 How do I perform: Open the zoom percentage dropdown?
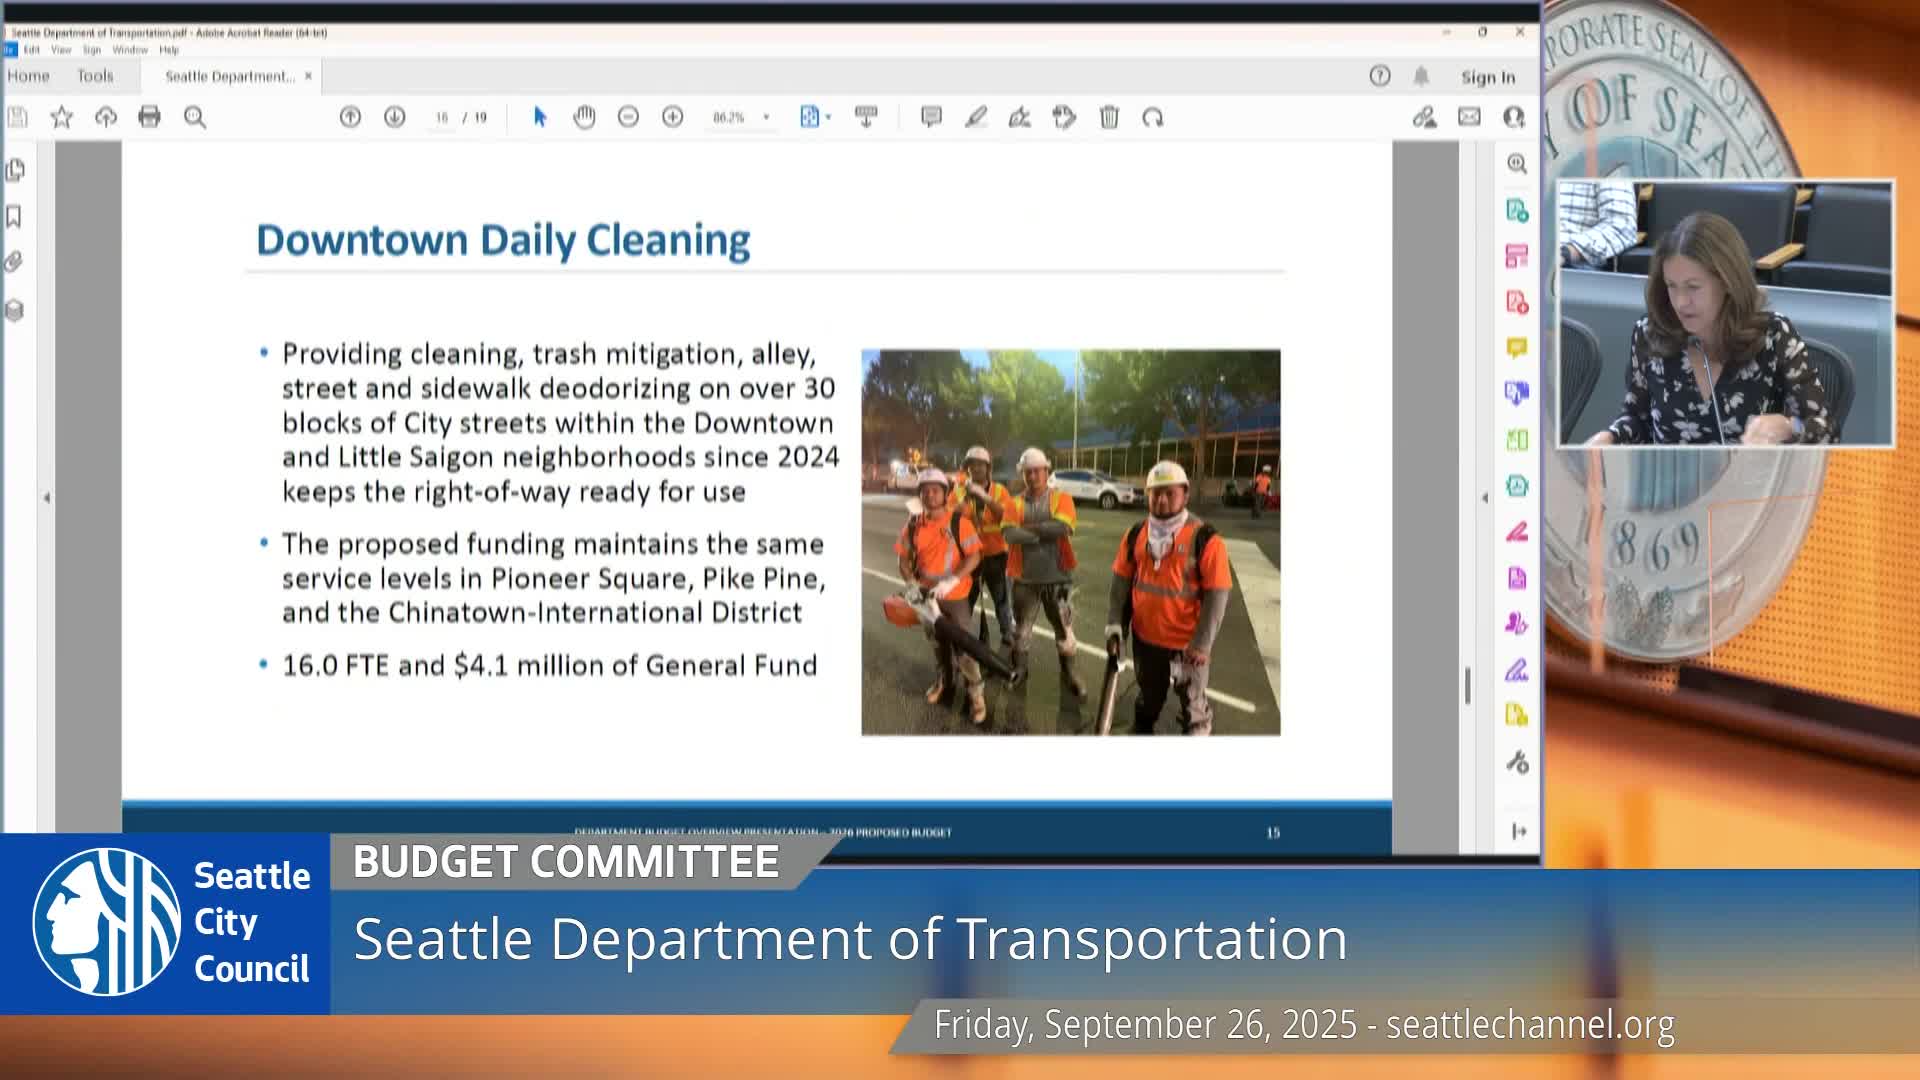coord(740,117)
